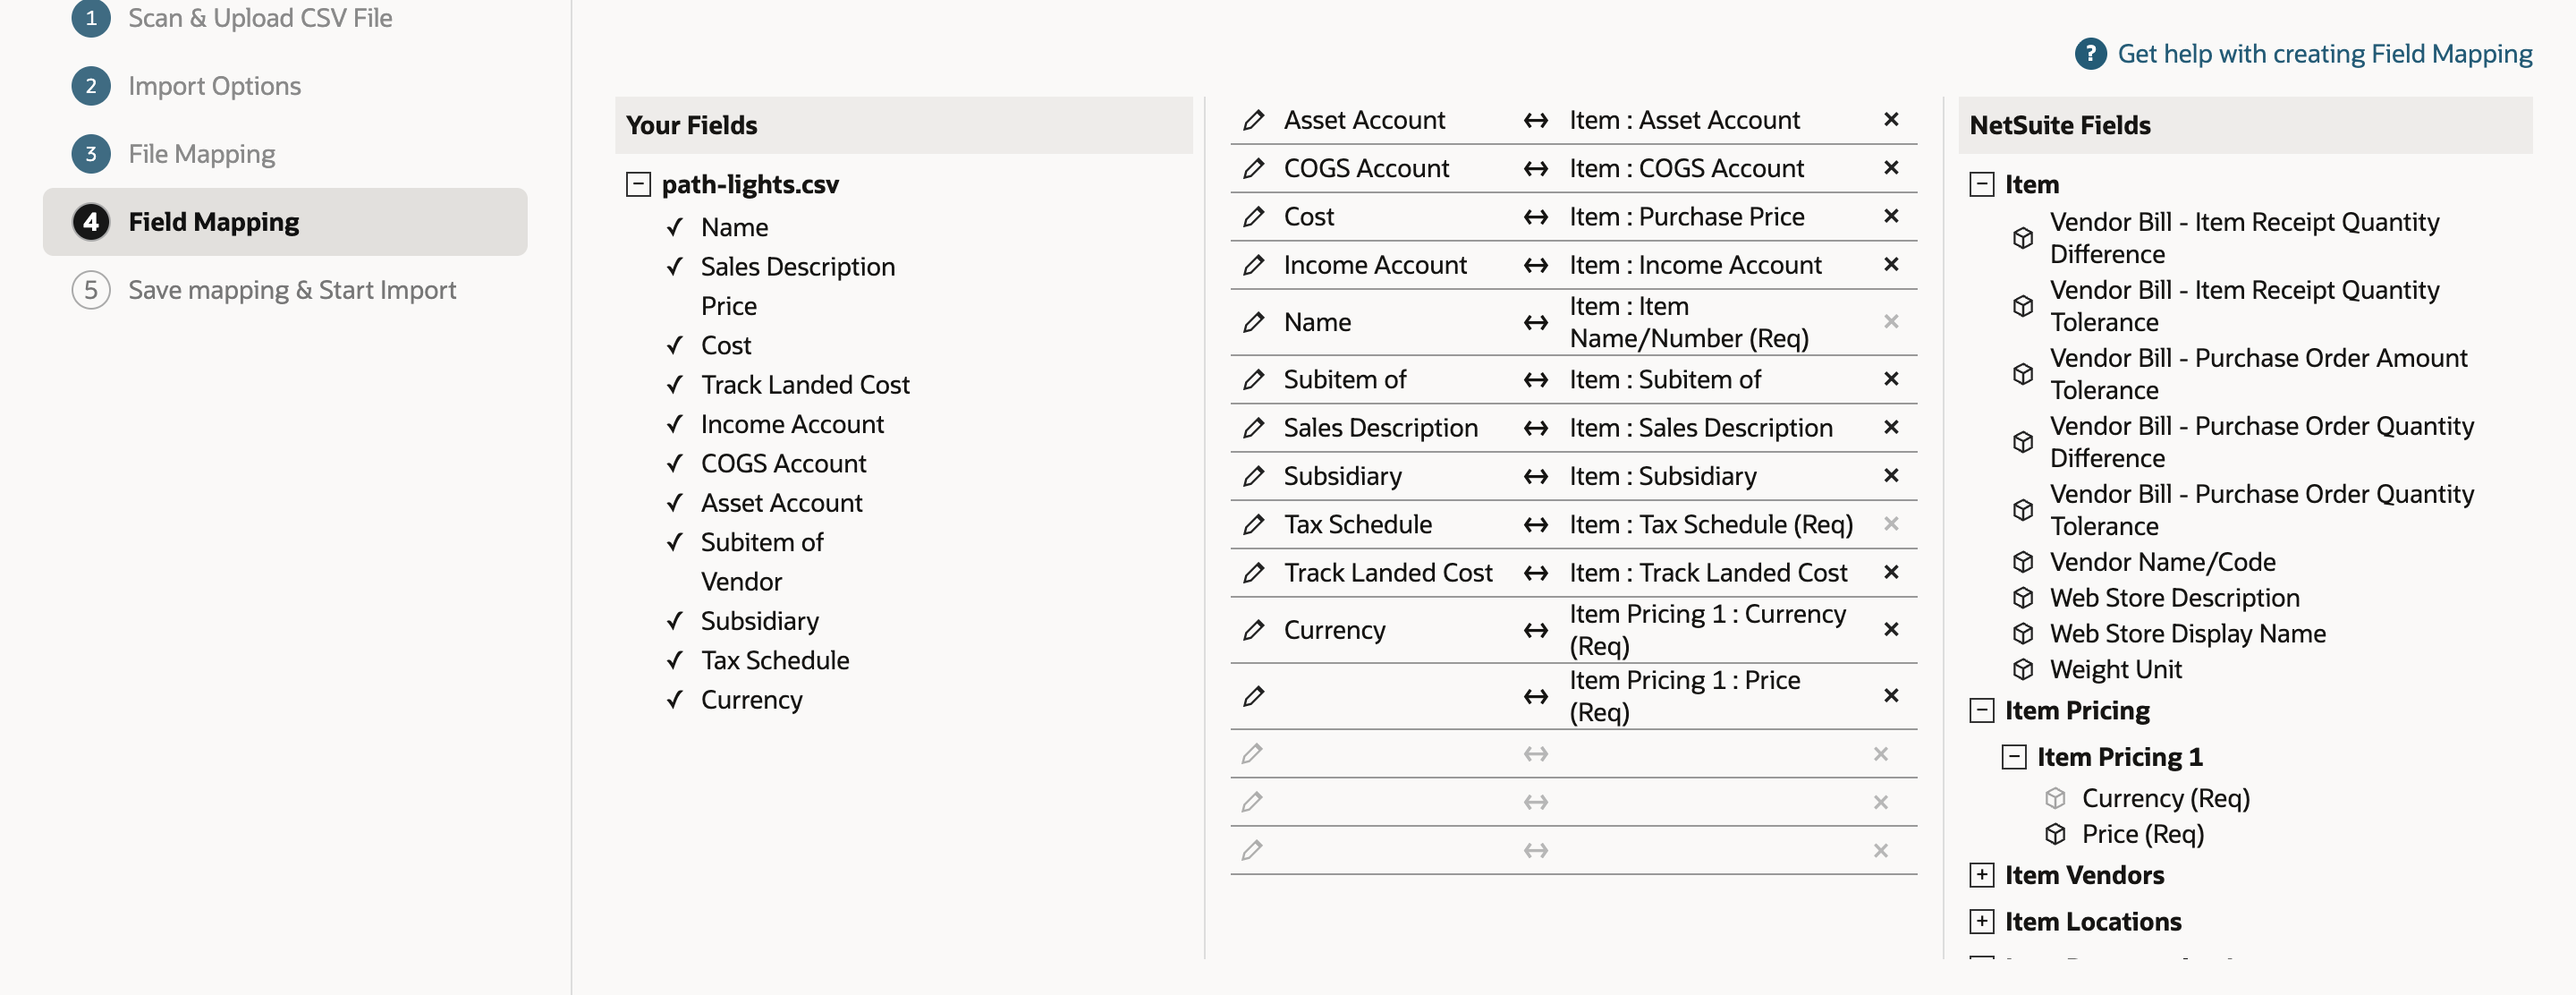Screen dimensions: 2576x995
Task: Open the Import Options step
Action: click(214, 86)
